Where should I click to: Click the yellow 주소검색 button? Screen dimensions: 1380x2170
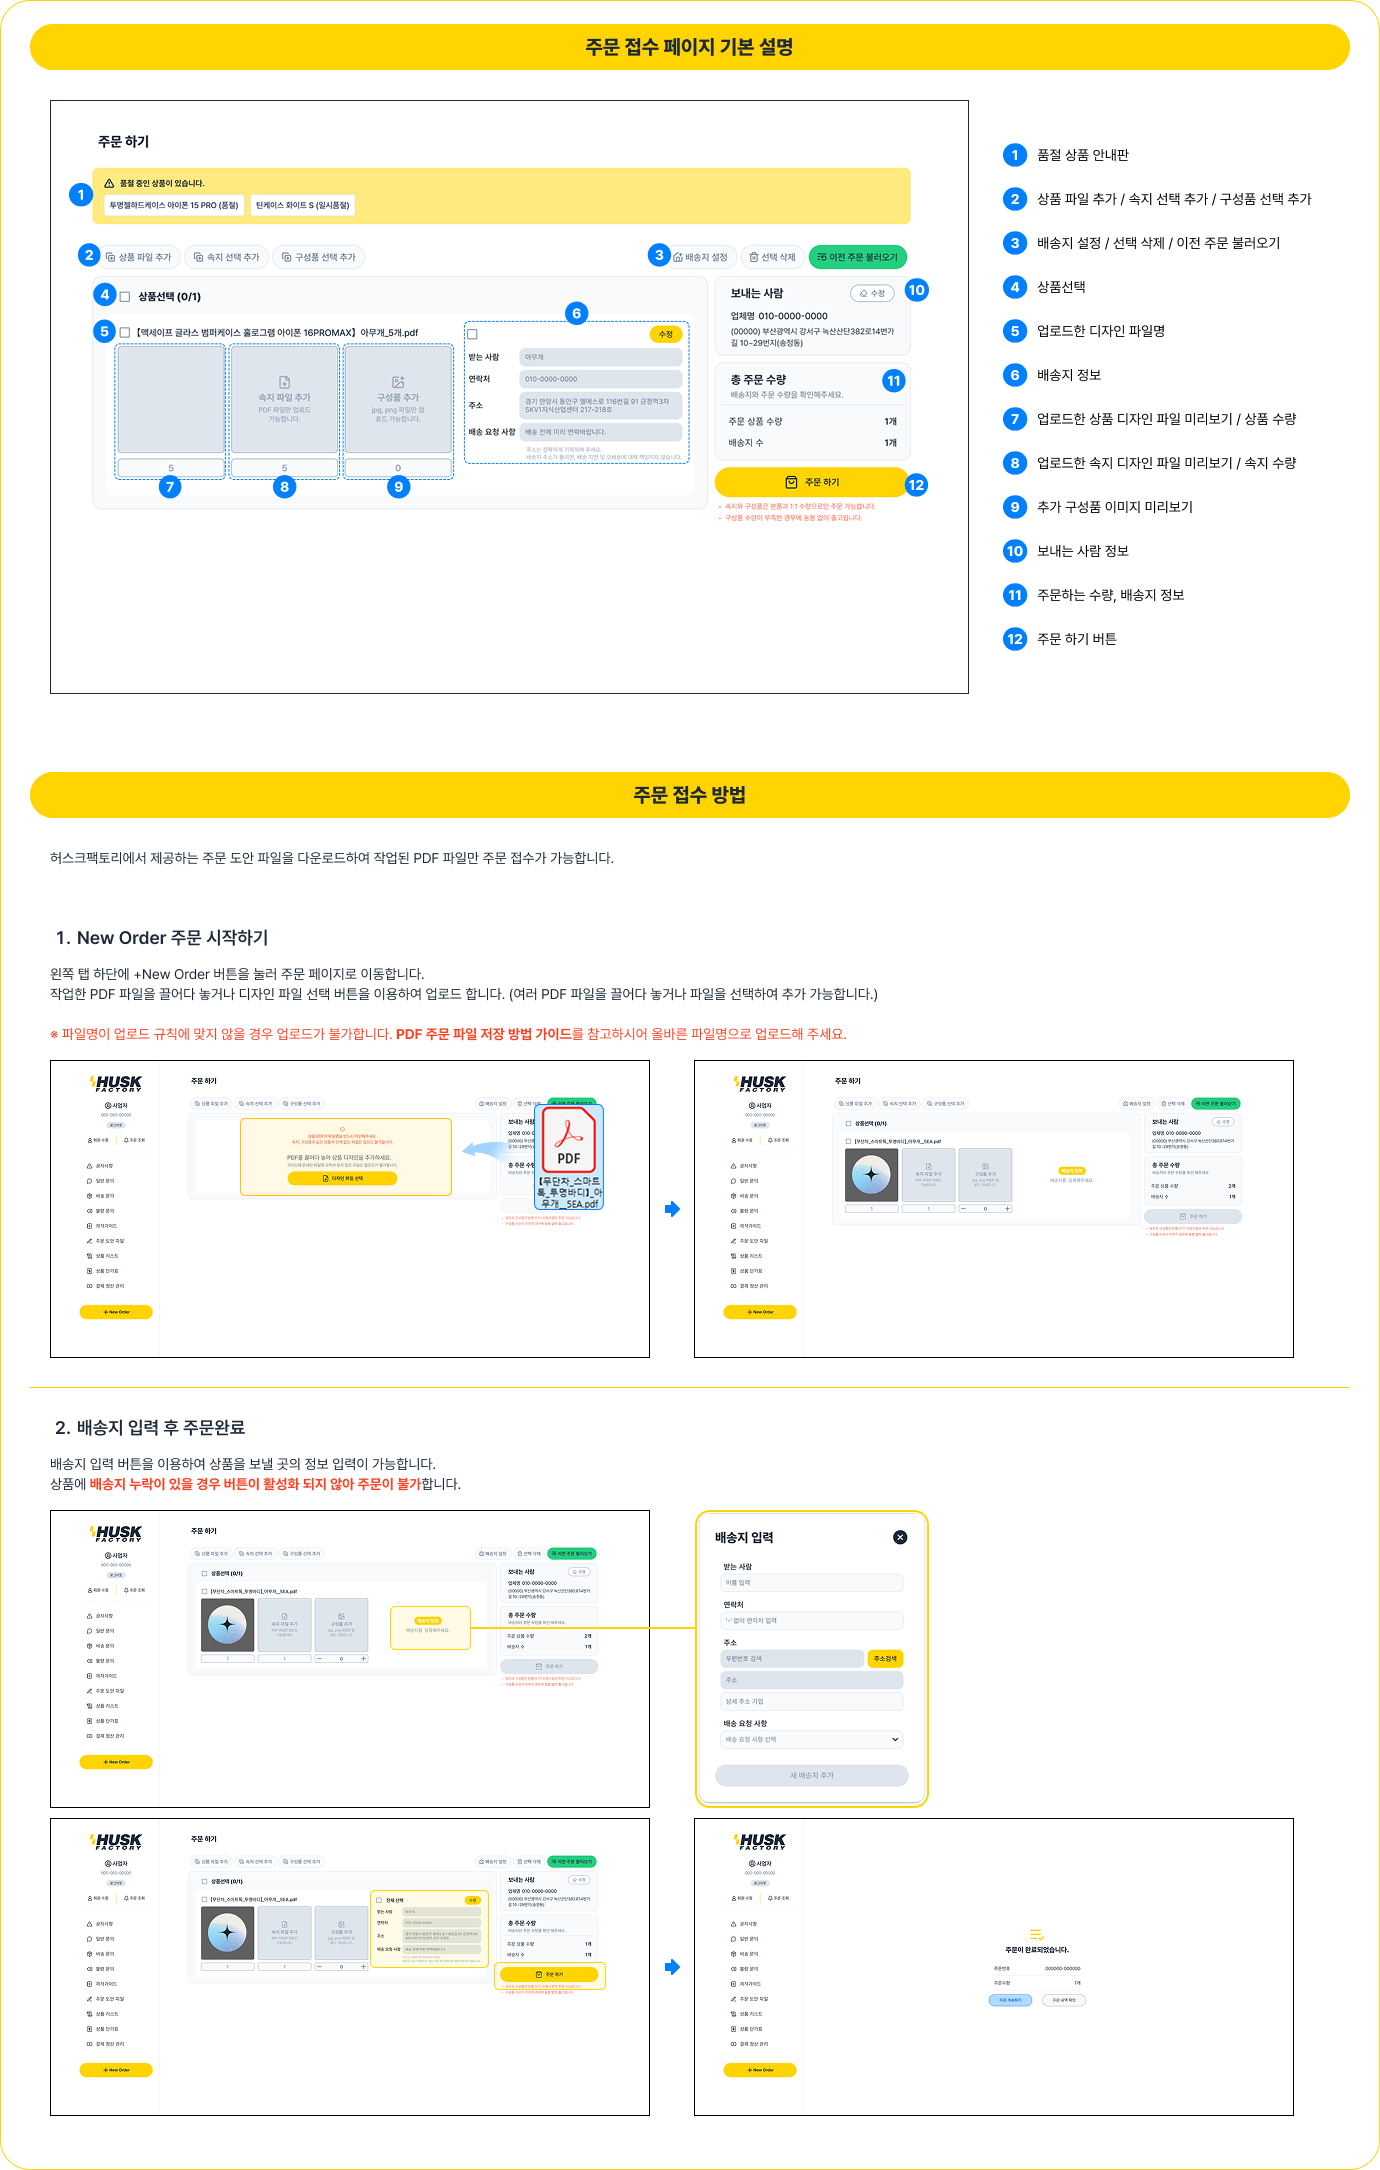coord(885,1658)
